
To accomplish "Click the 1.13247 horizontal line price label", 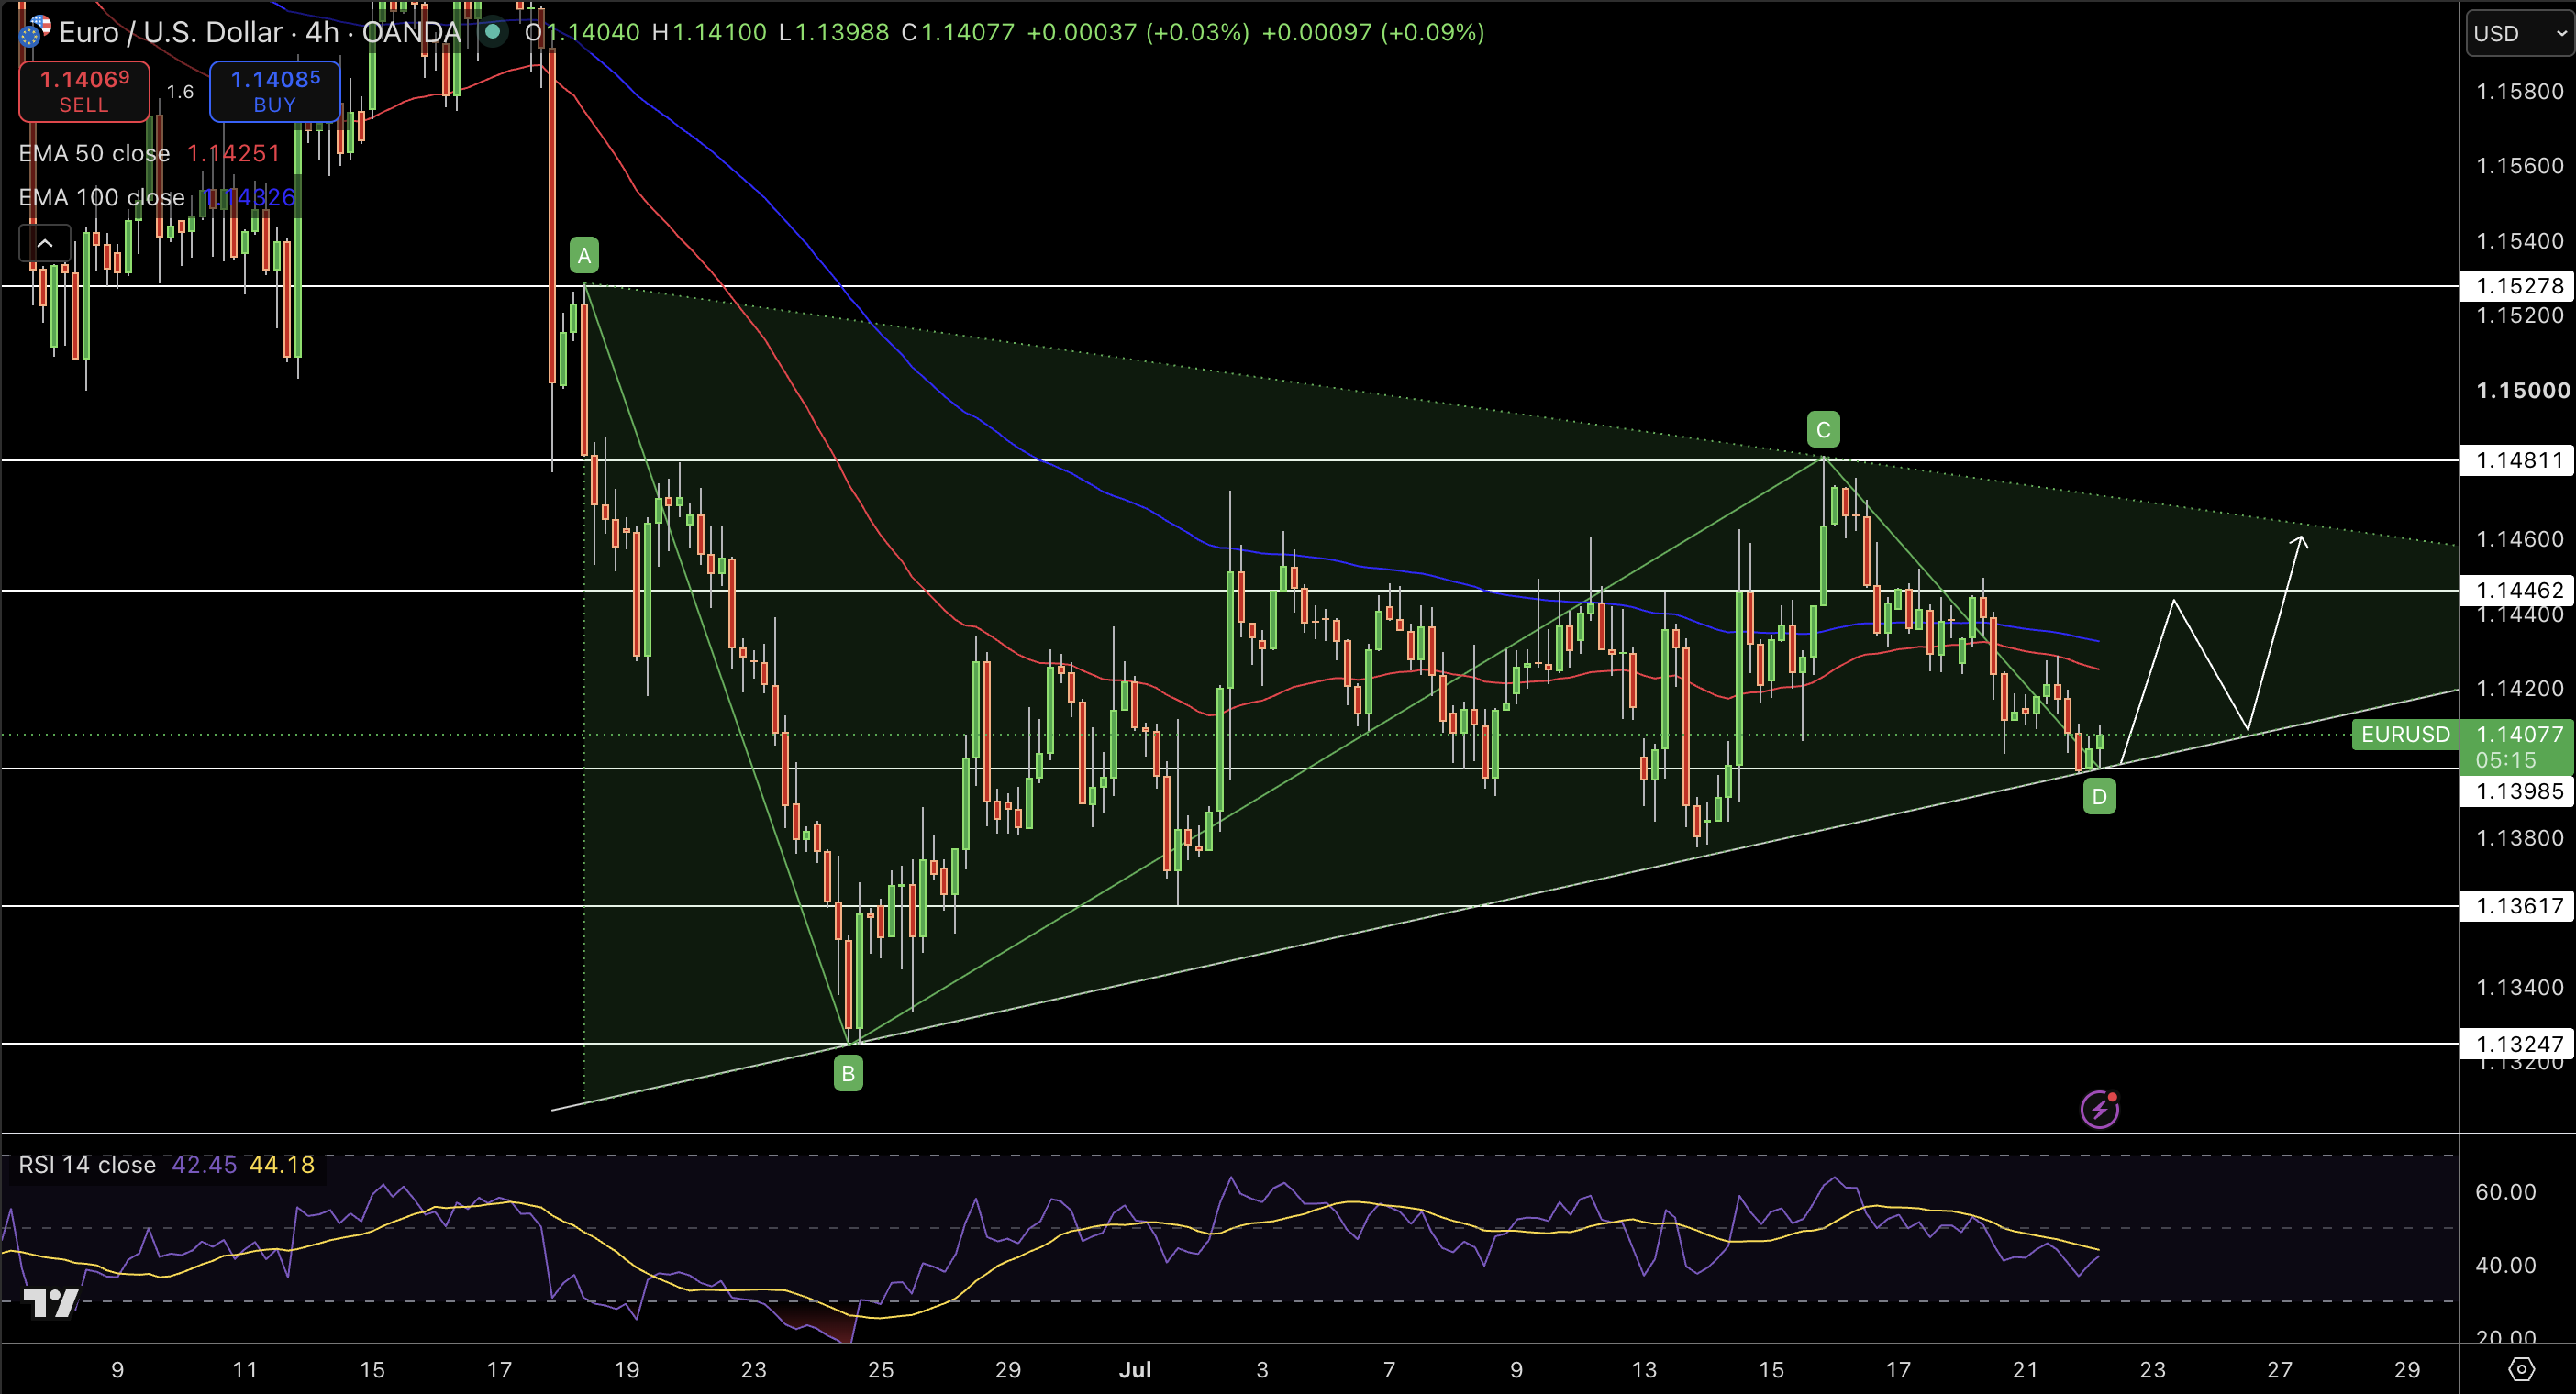I will [2519, 1044].
